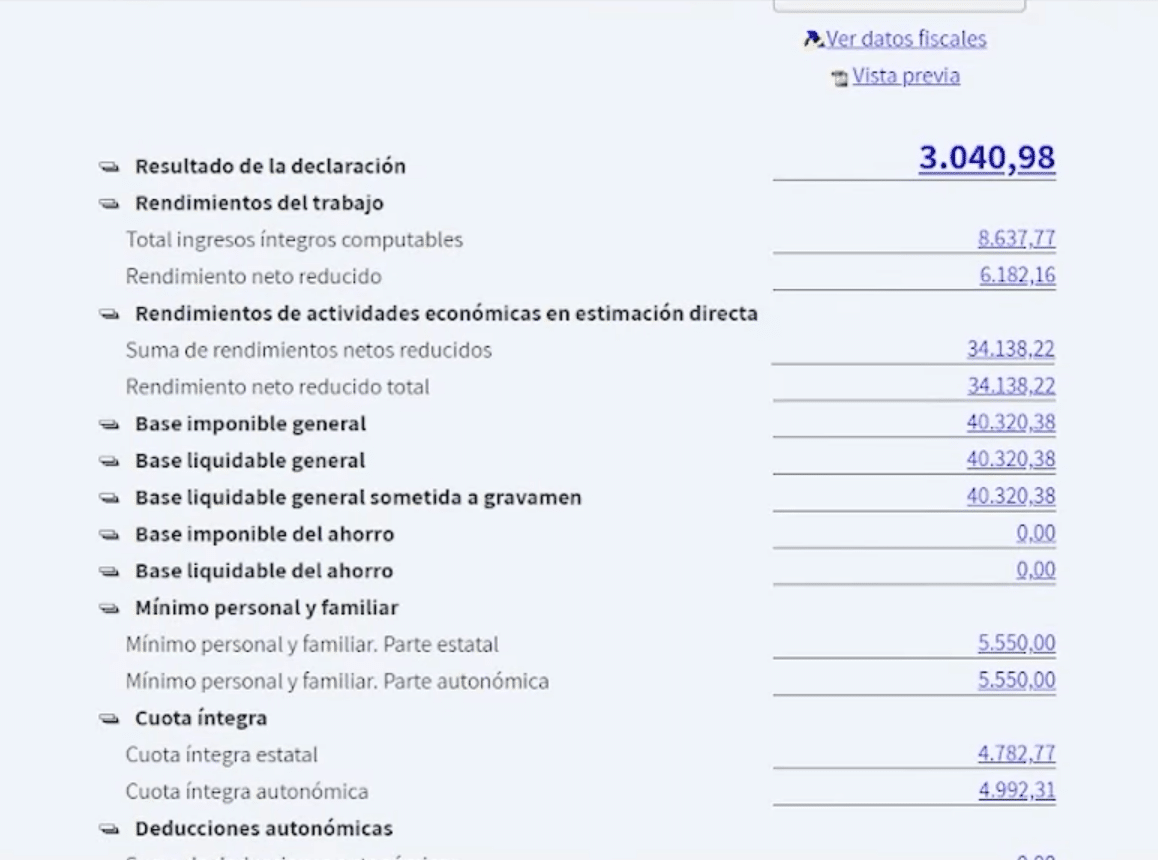The image size is (1158, 860).
Task: Click Total ingresos íntegros value 8.637,77
Action: (x=1016, y=239)
